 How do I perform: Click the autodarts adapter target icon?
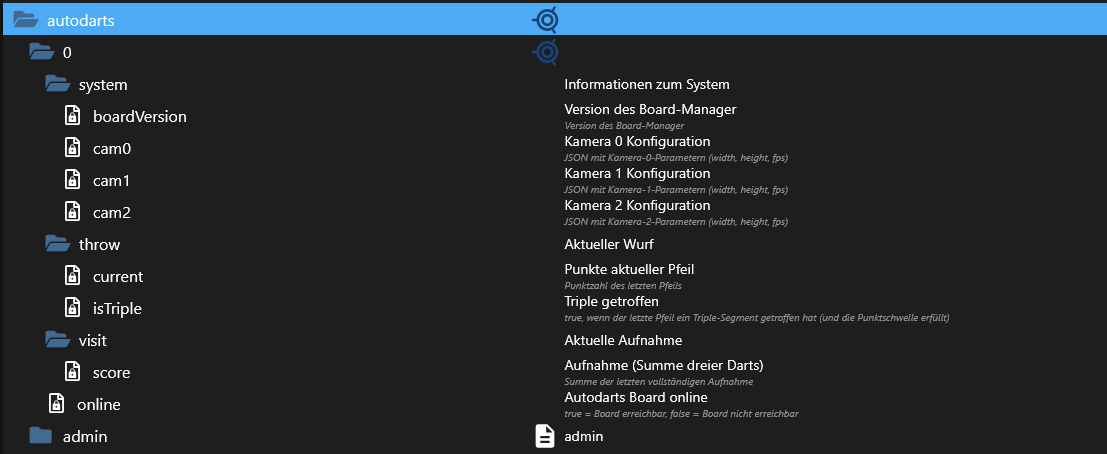click(x=545, y=19)
